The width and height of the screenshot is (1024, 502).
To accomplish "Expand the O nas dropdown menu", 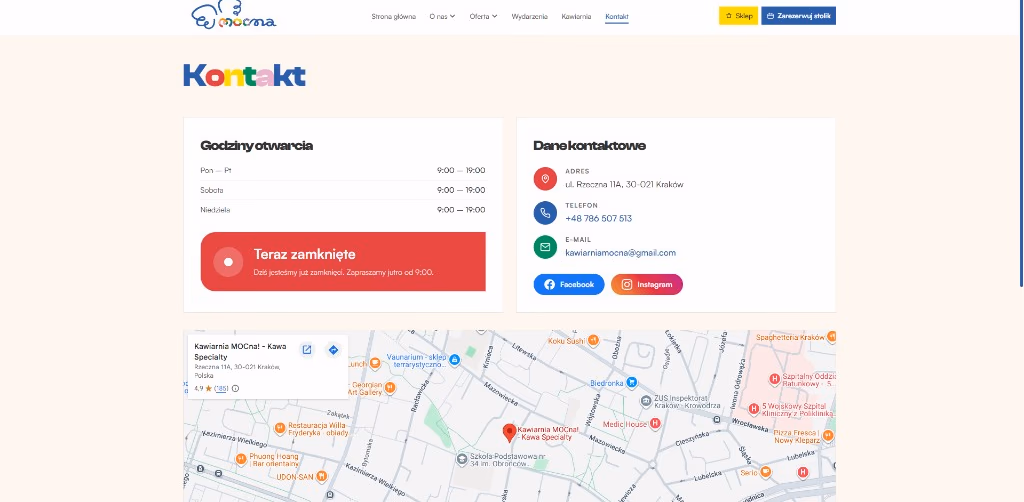I will (x=442, y=16).
